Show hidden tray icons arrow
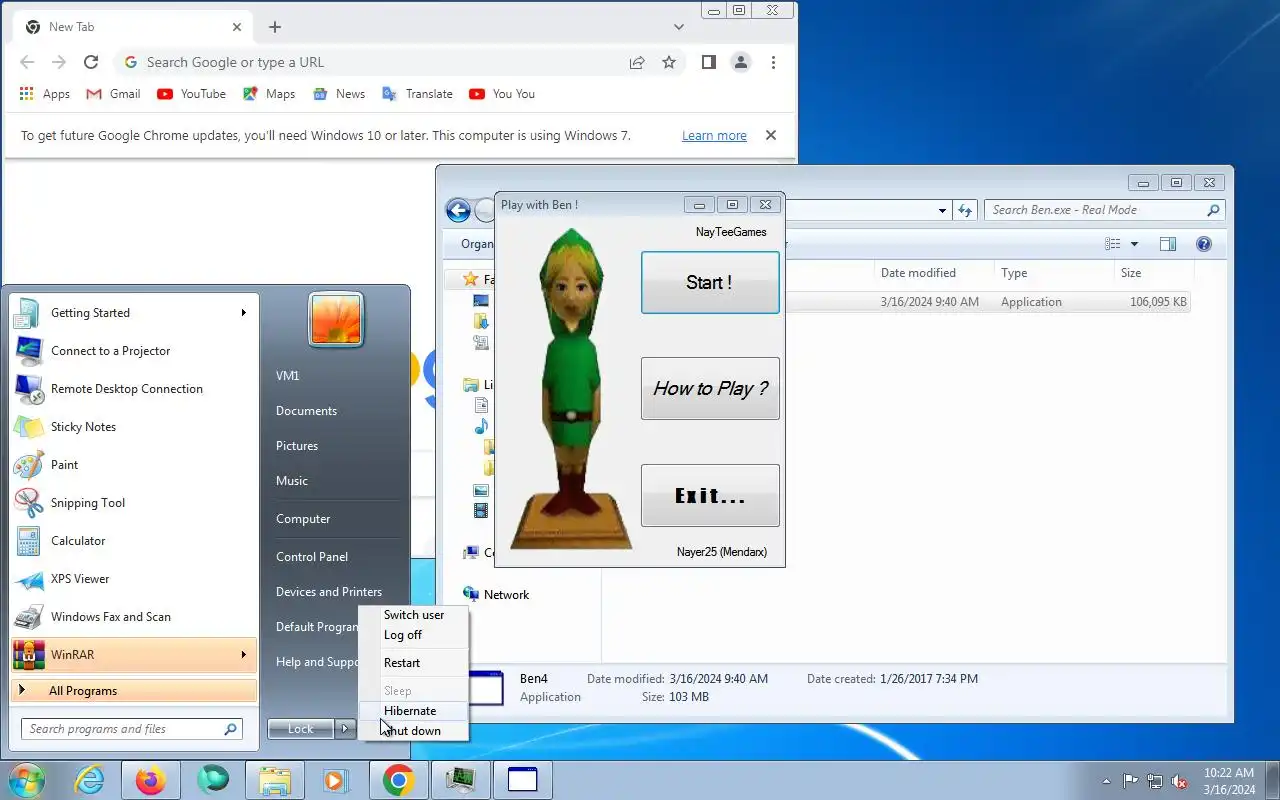Viewport: 1280px width, 800px height. click(1106, 781)
